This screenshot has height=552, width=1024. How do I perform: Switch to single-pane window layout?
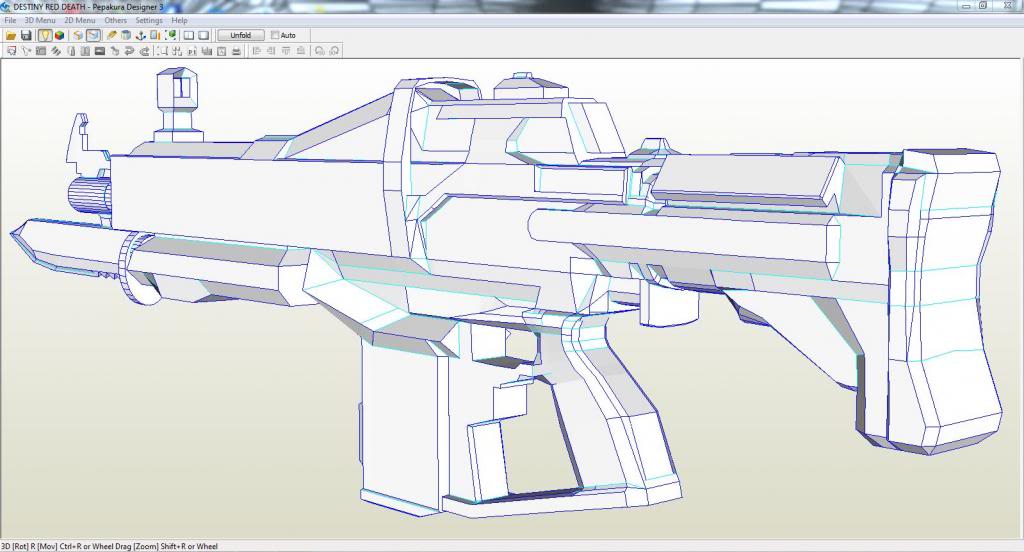pos(204,35)
